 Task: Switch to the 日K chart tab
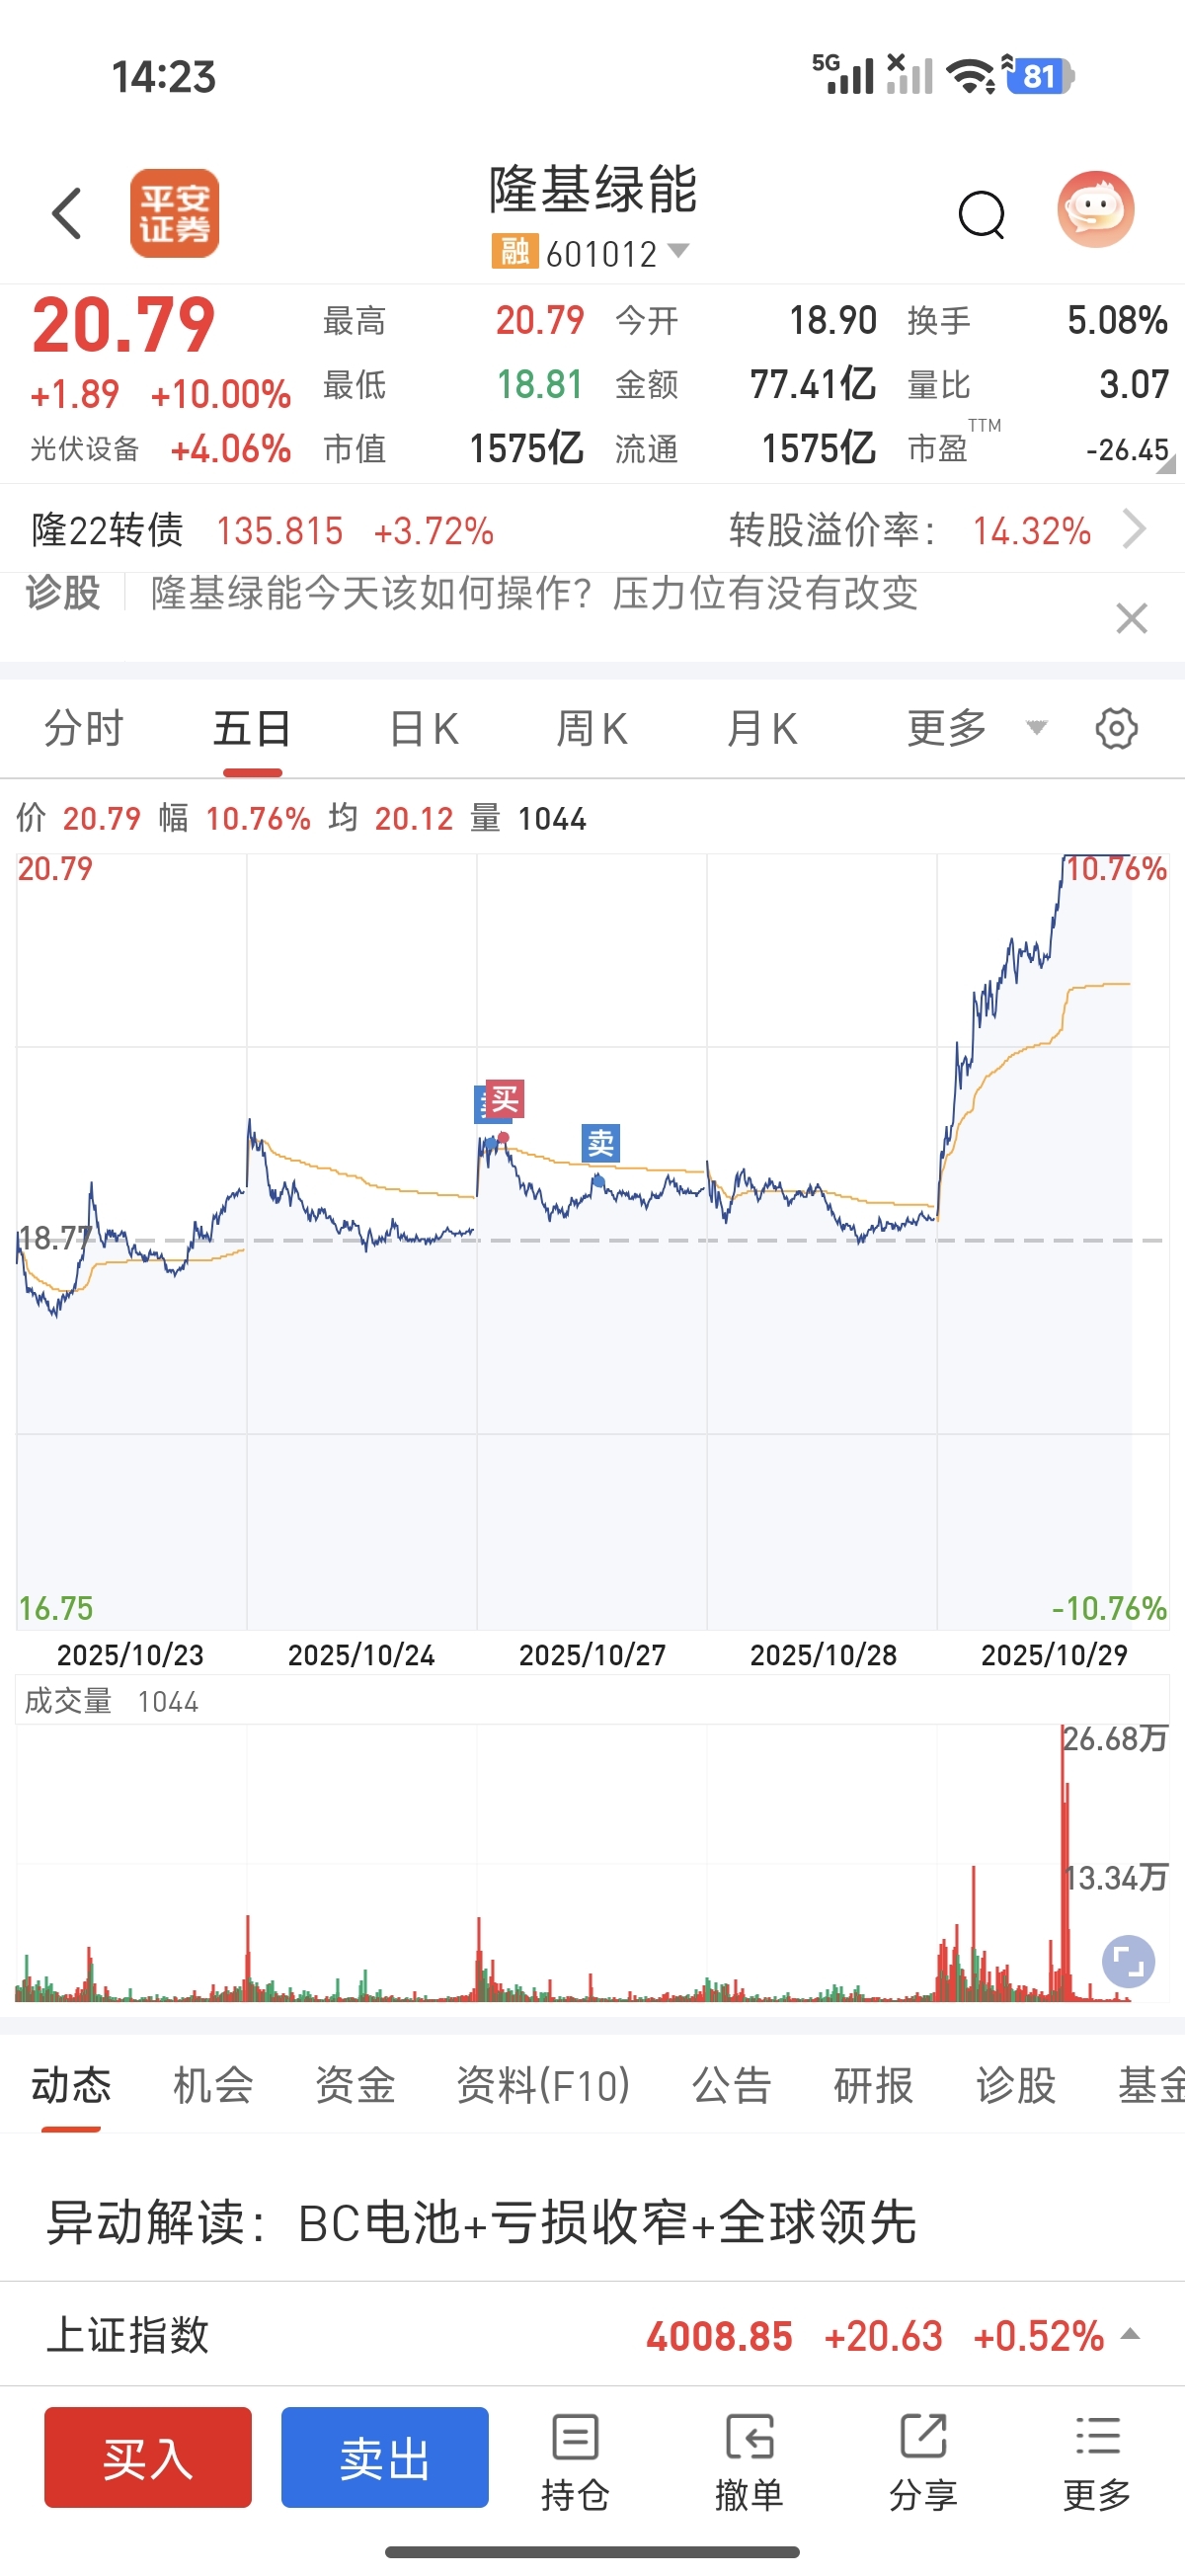point(424,729)
